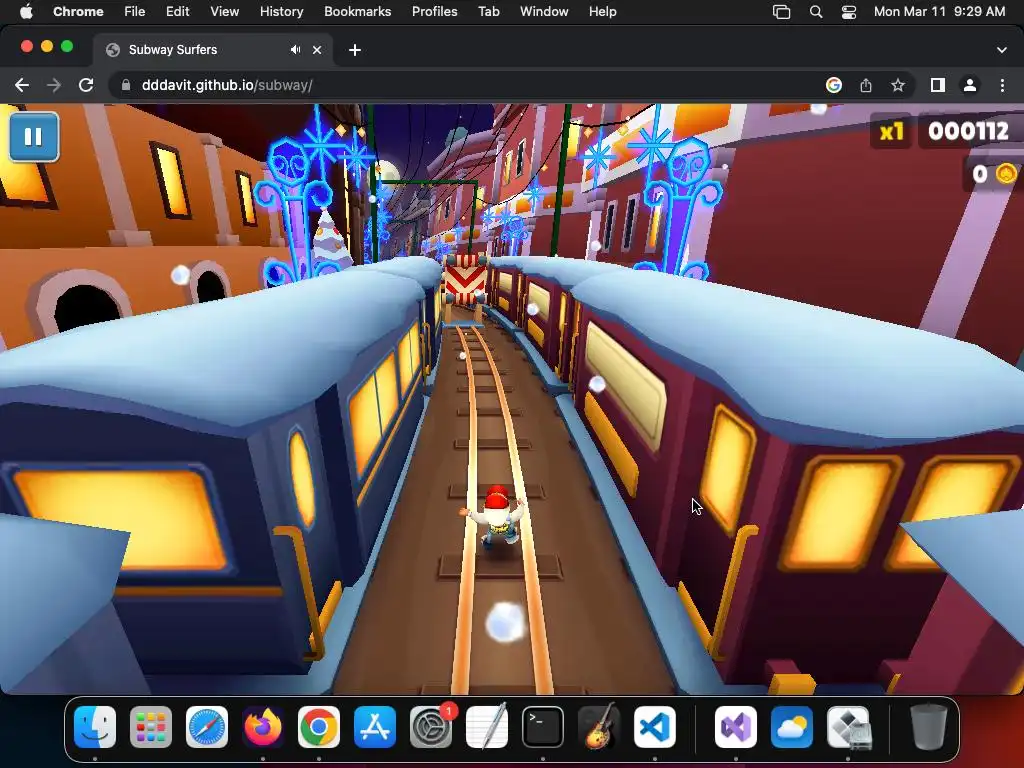Go back to the previous page
The height and width of the screenshot is (768, 1024).
(x=22, y=85)
